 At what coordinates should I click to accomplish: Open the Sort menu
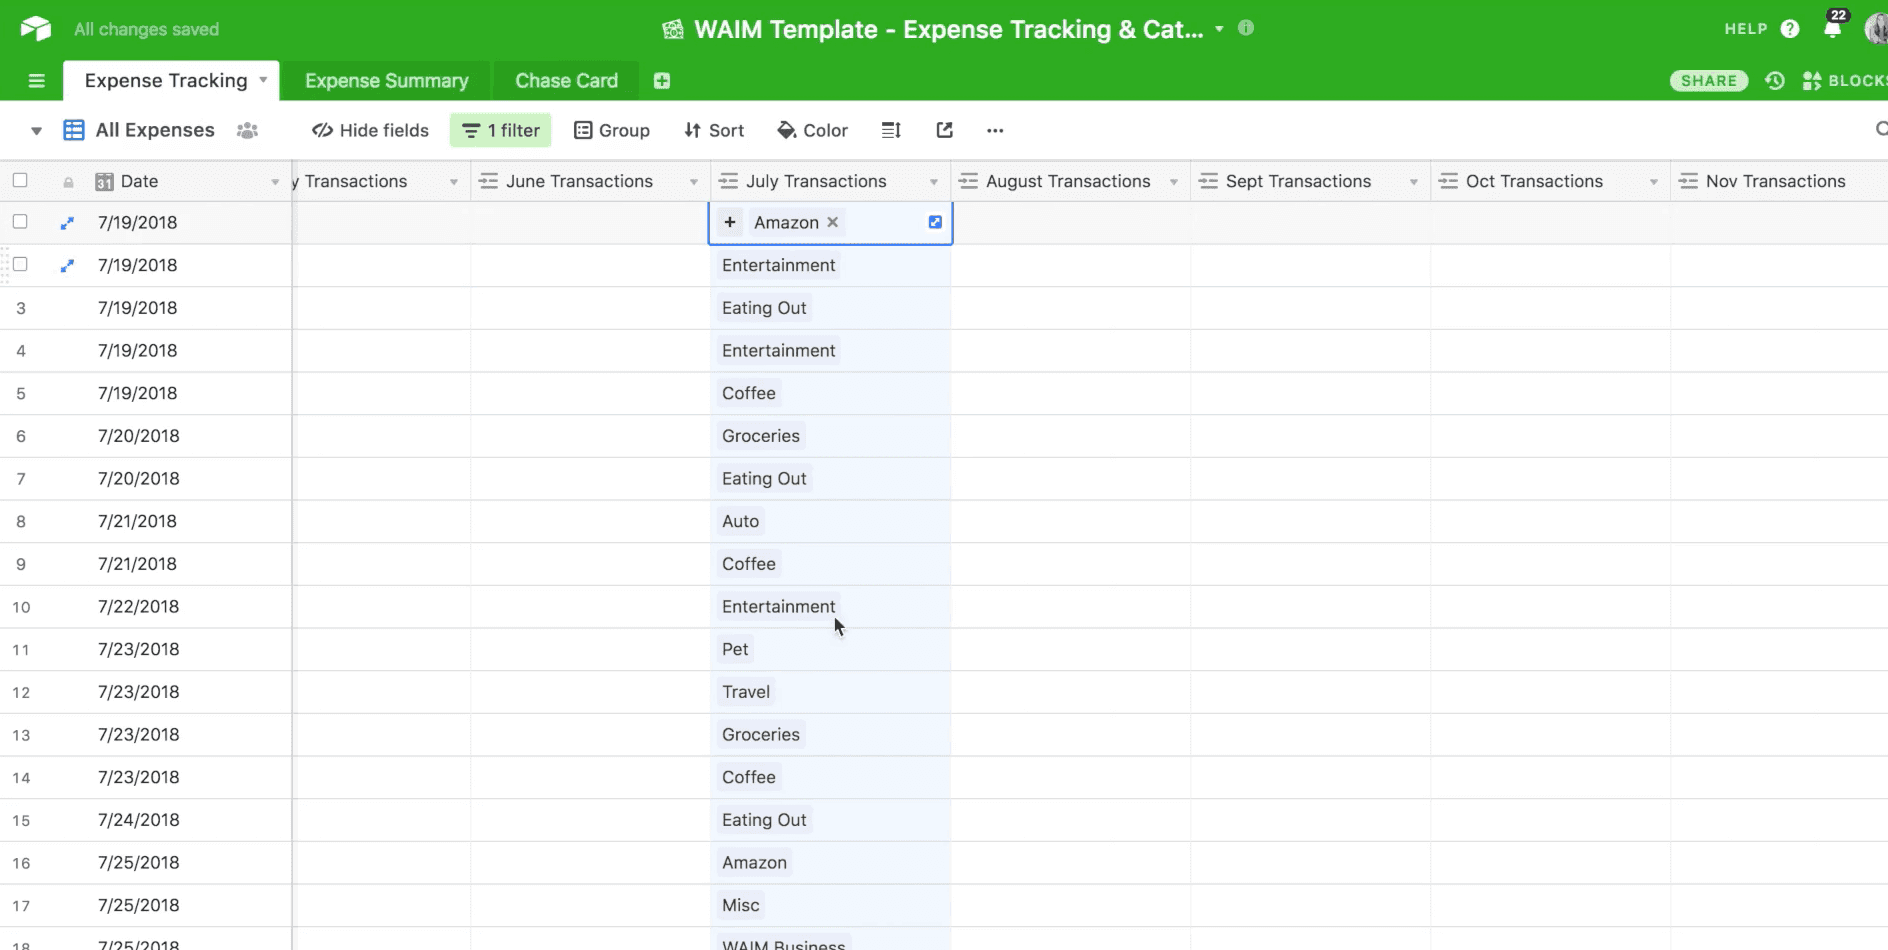[x=714, y=130]
